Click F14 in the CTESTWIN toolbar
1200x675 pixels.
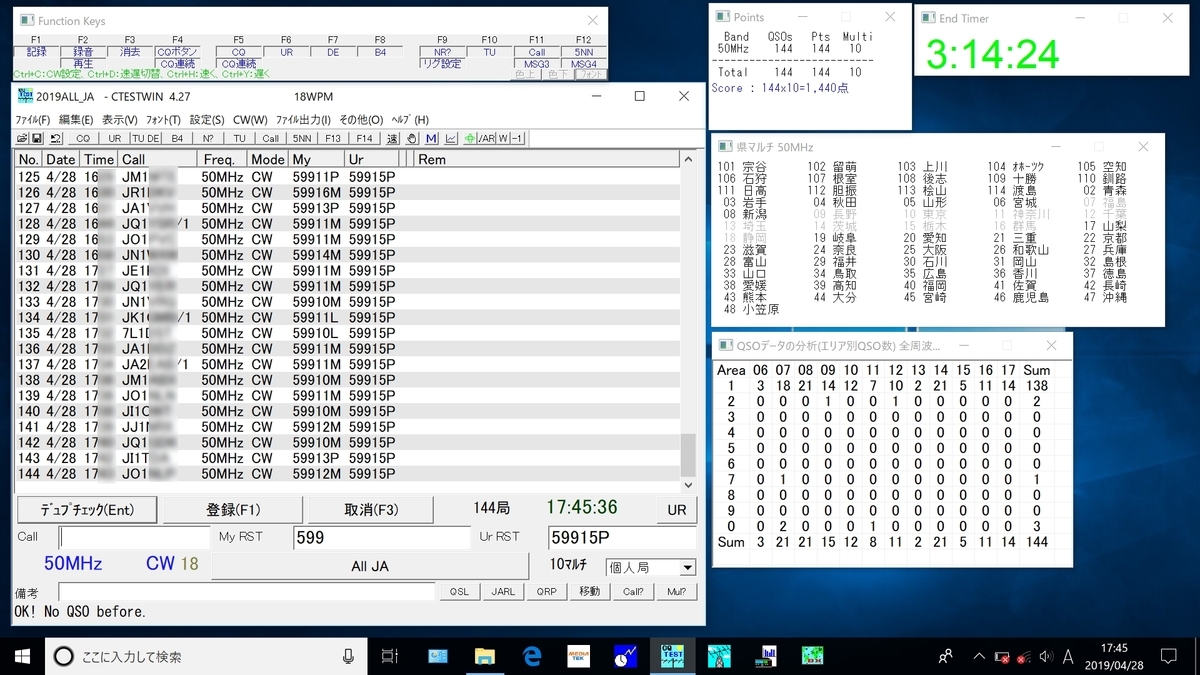364,138
